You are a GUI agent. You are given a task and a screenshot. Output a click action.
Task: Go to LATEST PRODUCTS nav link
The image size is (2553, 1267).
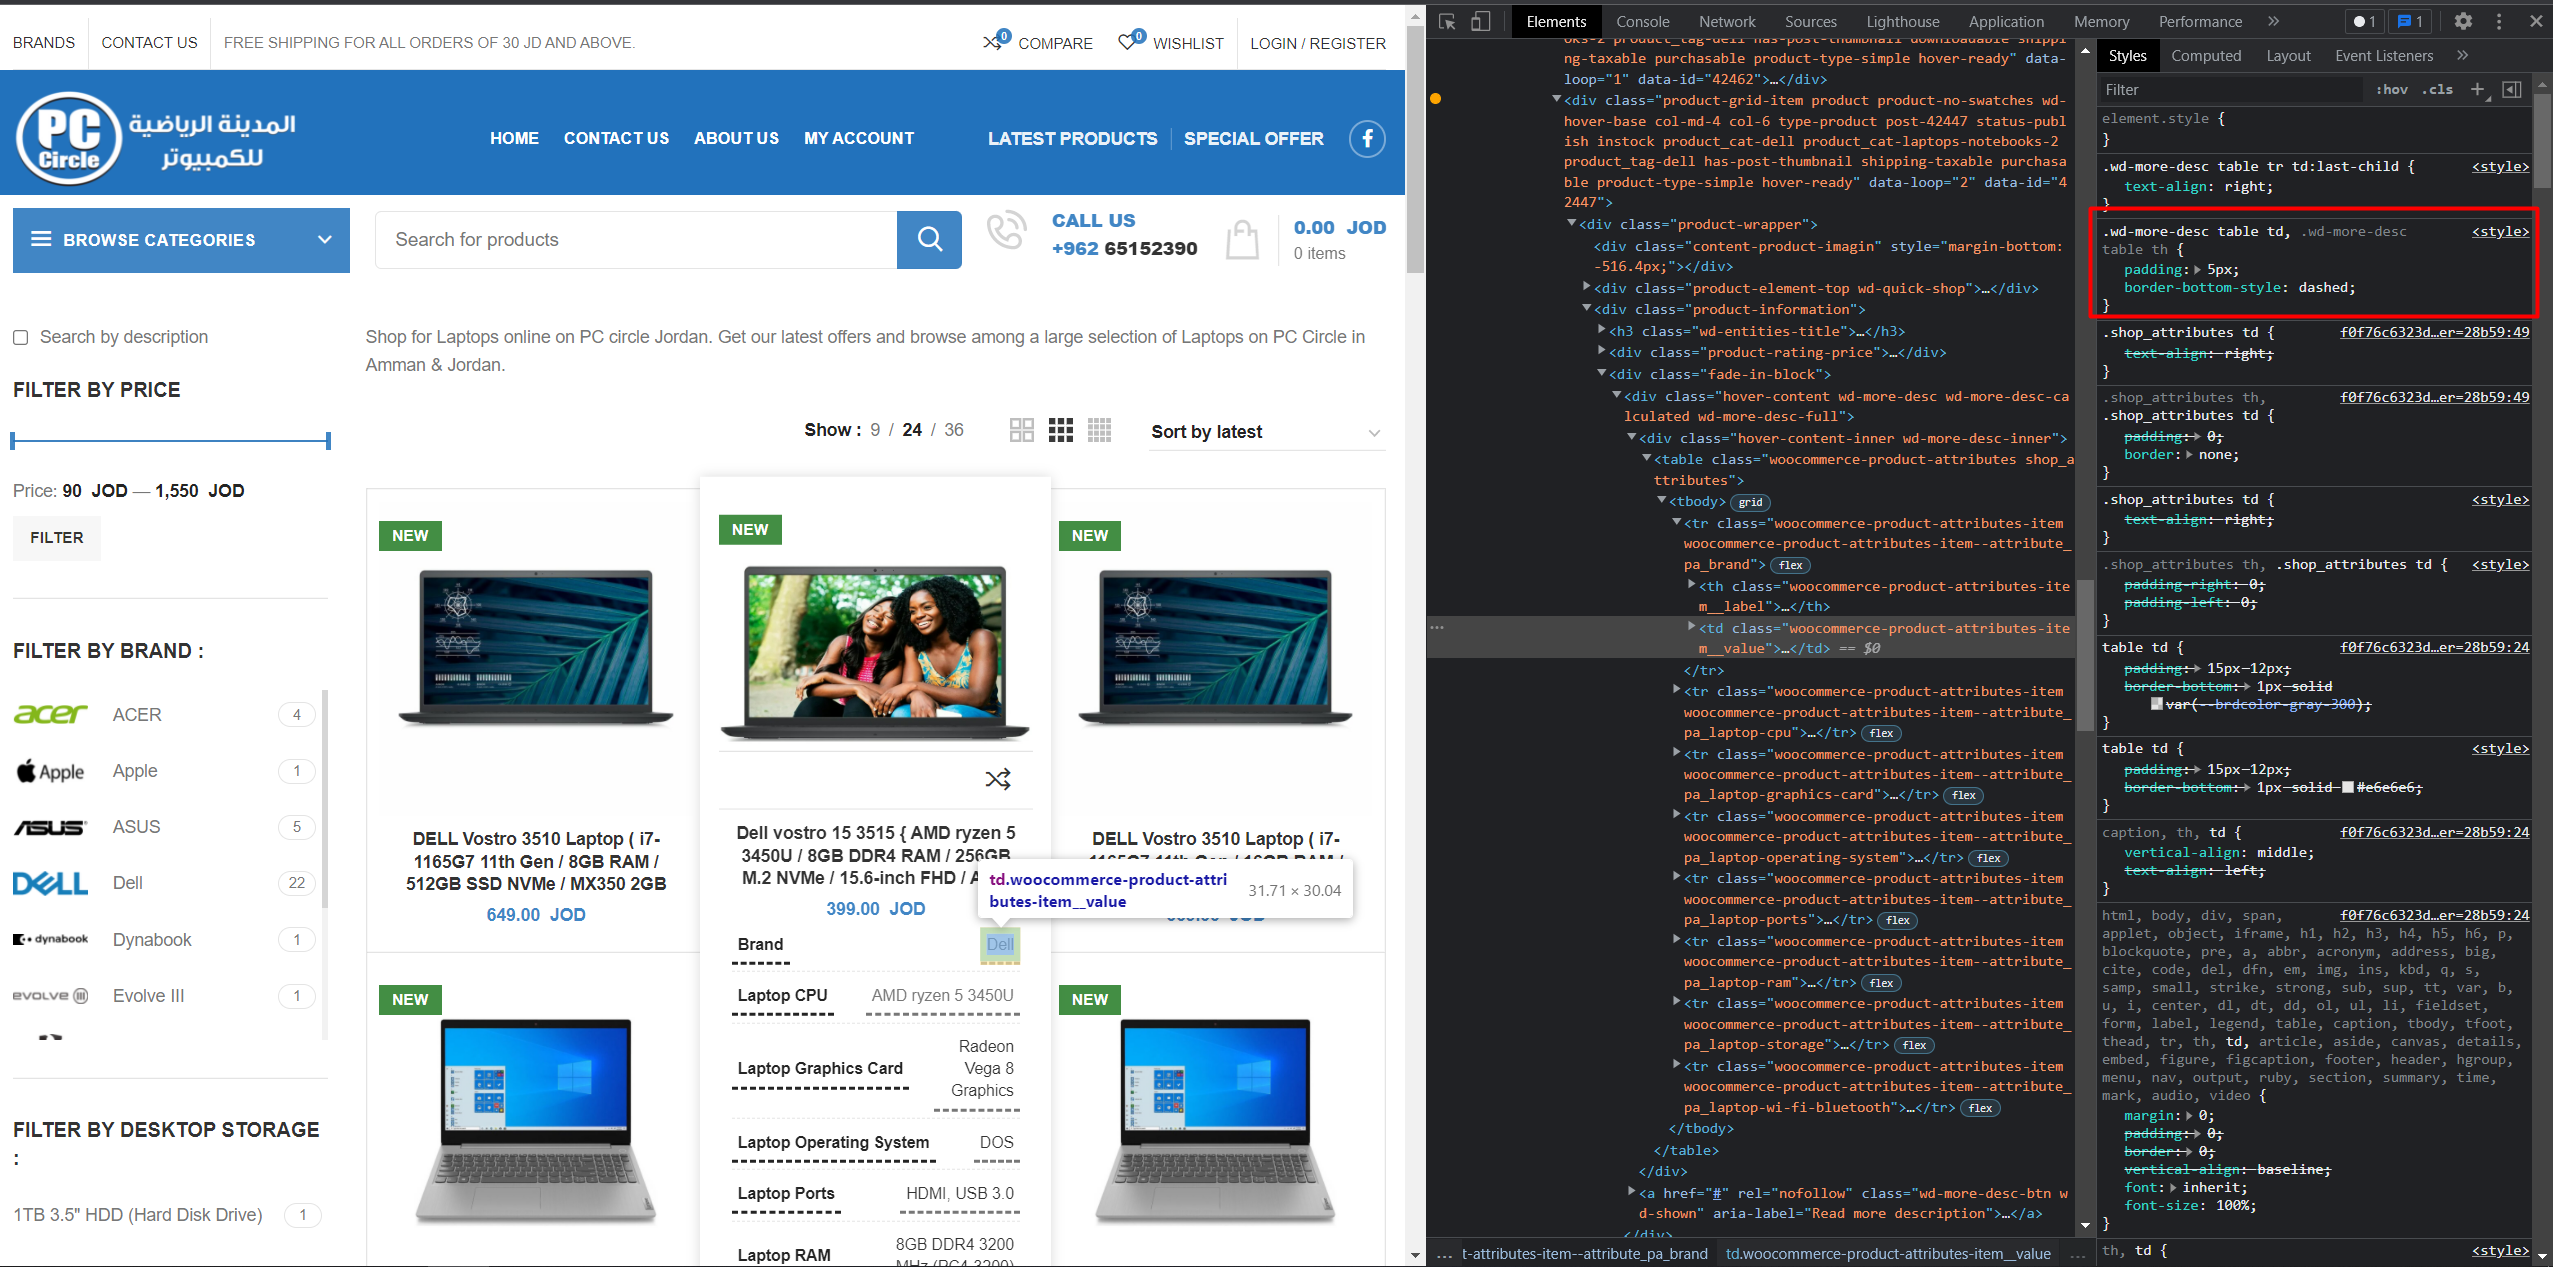(1072, 138)
